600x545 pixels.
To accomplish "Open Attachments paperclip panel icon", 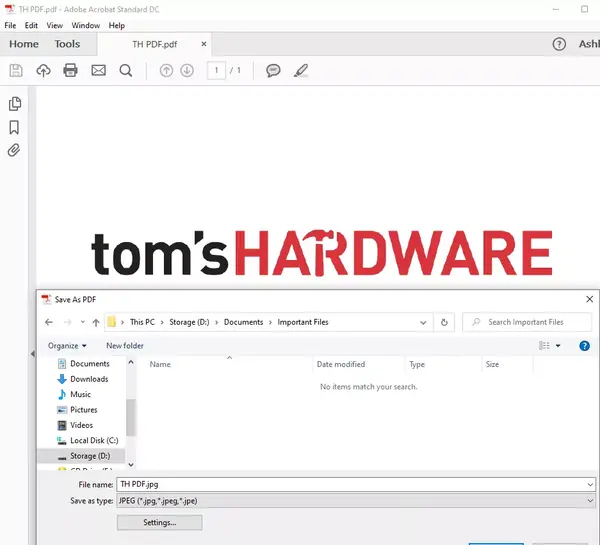I will (x=14, y=150).
